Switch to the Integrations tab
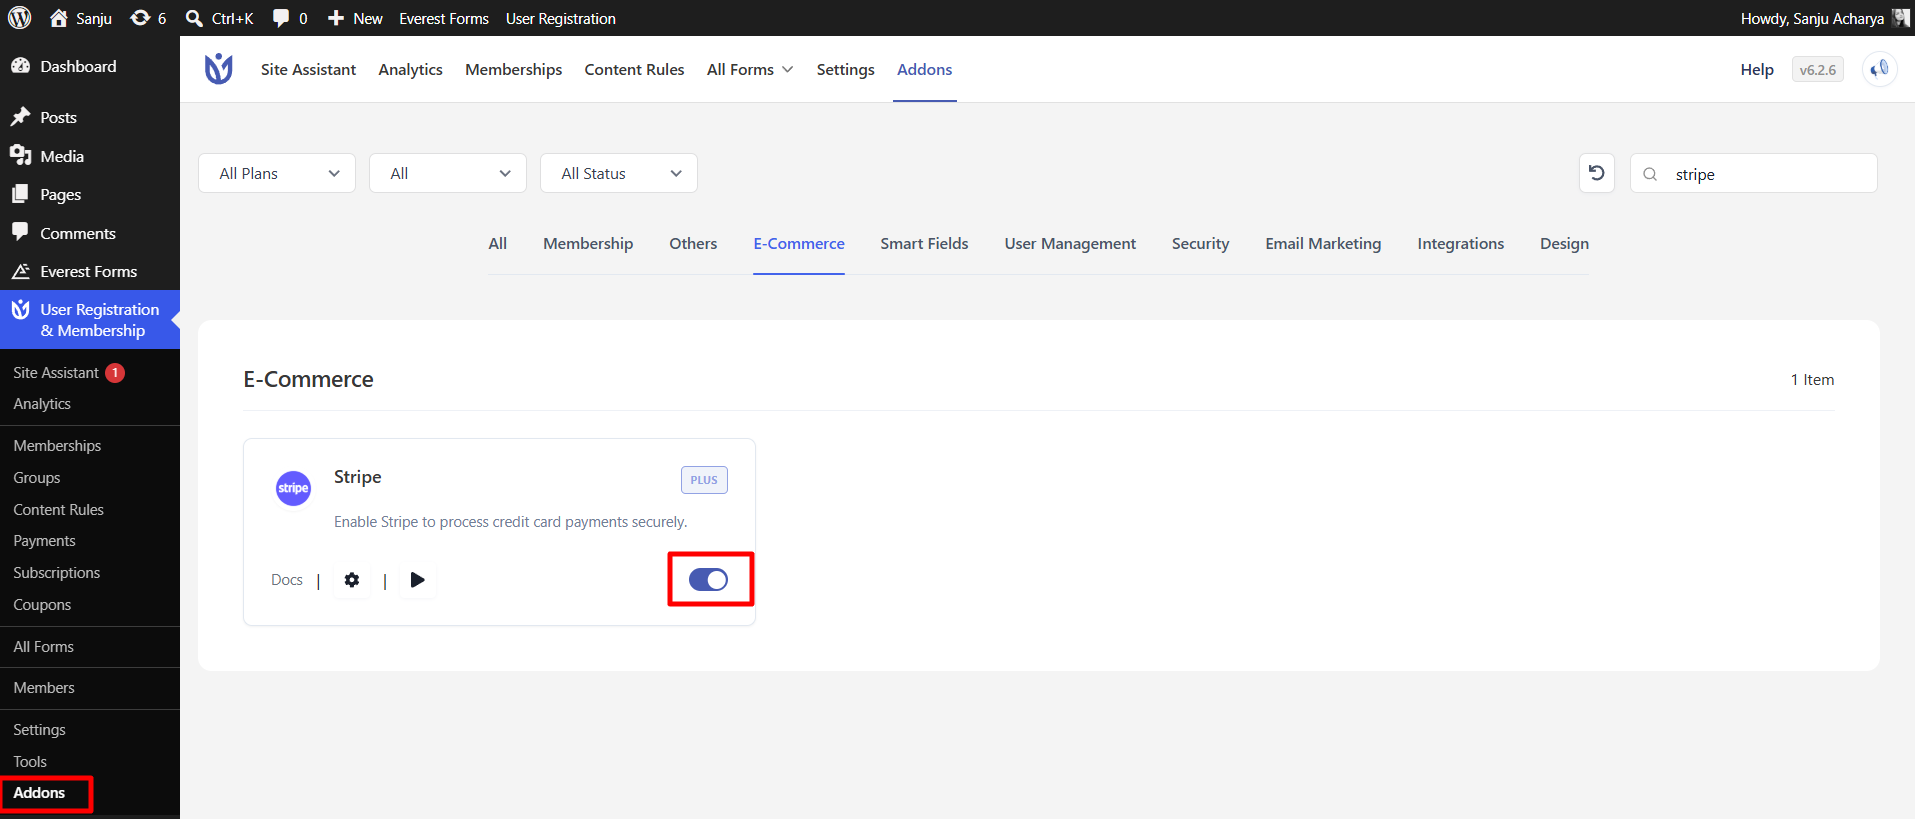This screenshot has width=1915, height=819. [1460, 243]
